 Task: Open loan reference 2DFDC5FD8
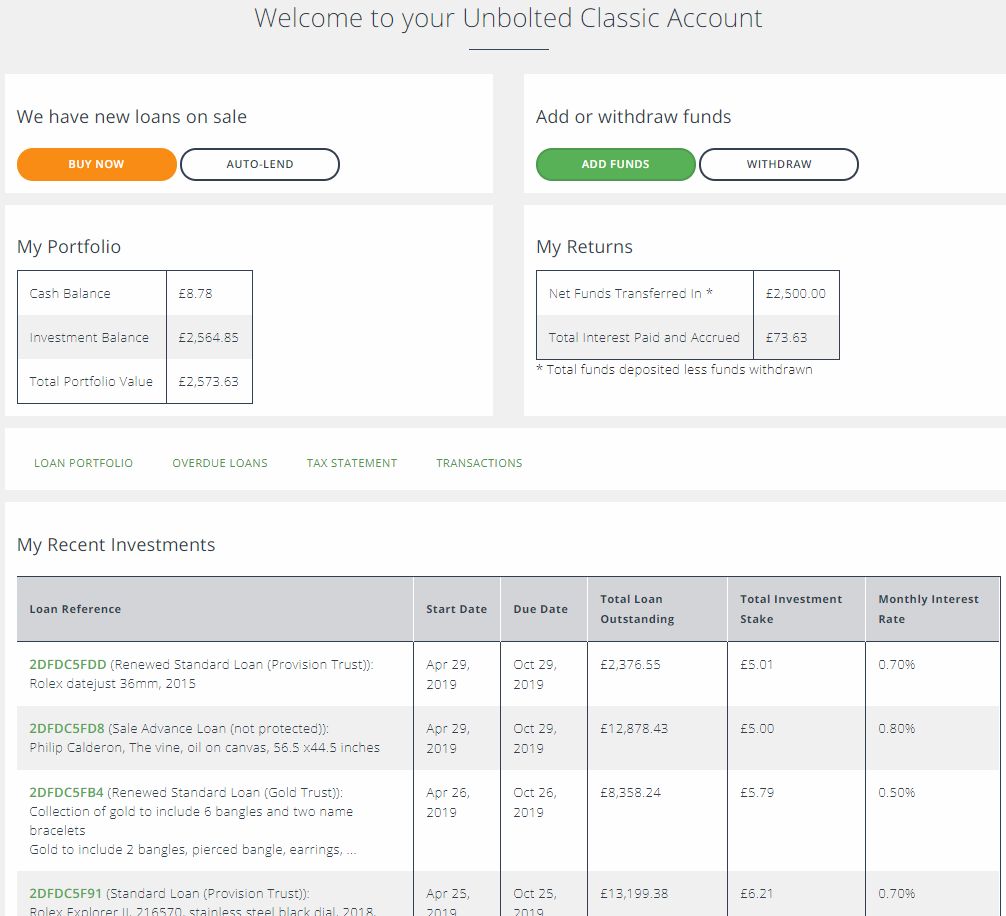[67, 729]
